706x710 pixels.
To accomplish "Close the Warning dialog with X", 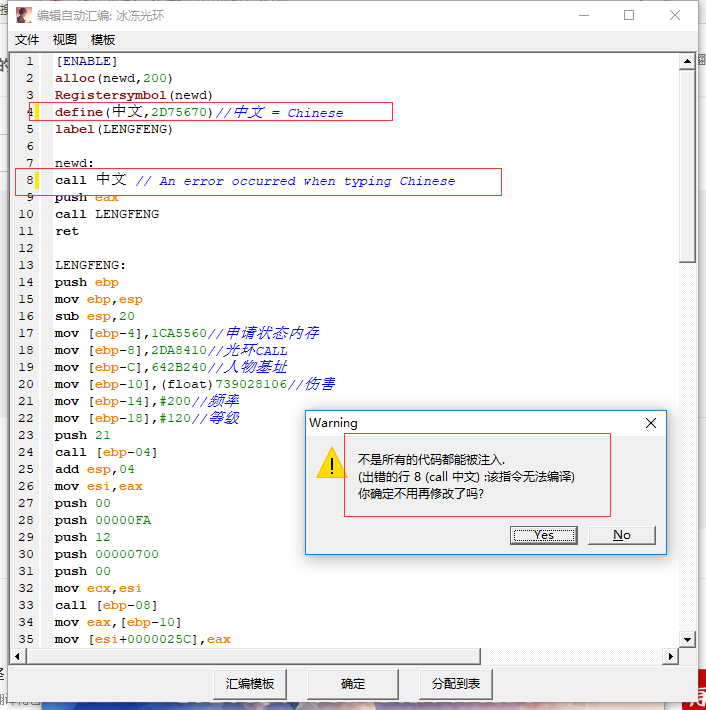I will (x=651, y=423).
